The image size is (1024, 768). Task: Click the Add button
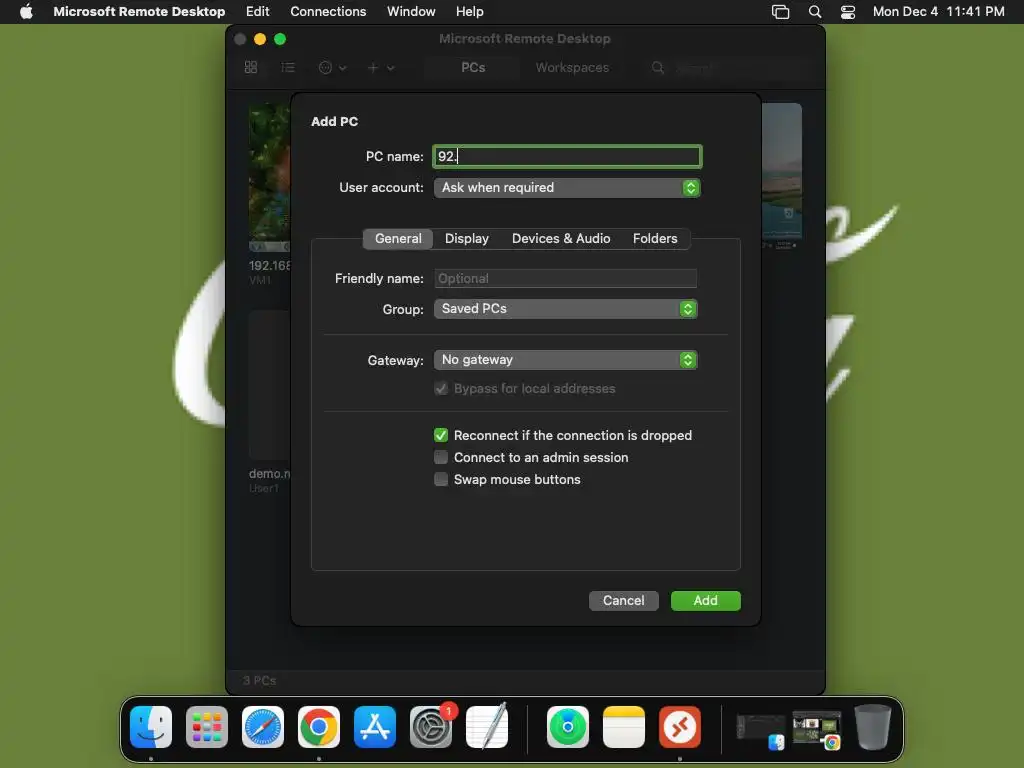pyautogui.click(x=705, y=600)
